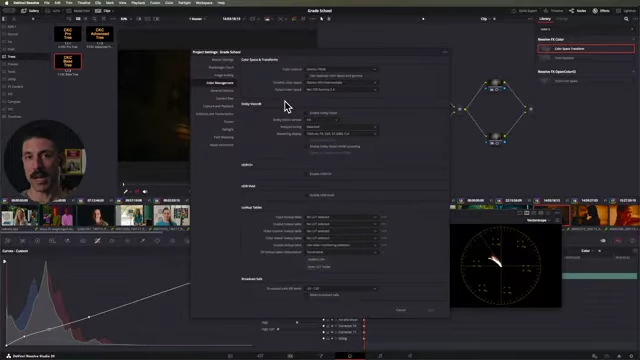Open the Timeline color space dropdown
This screenshot has height=360, width=640.
pyautogui.click(x=341, y=82)
